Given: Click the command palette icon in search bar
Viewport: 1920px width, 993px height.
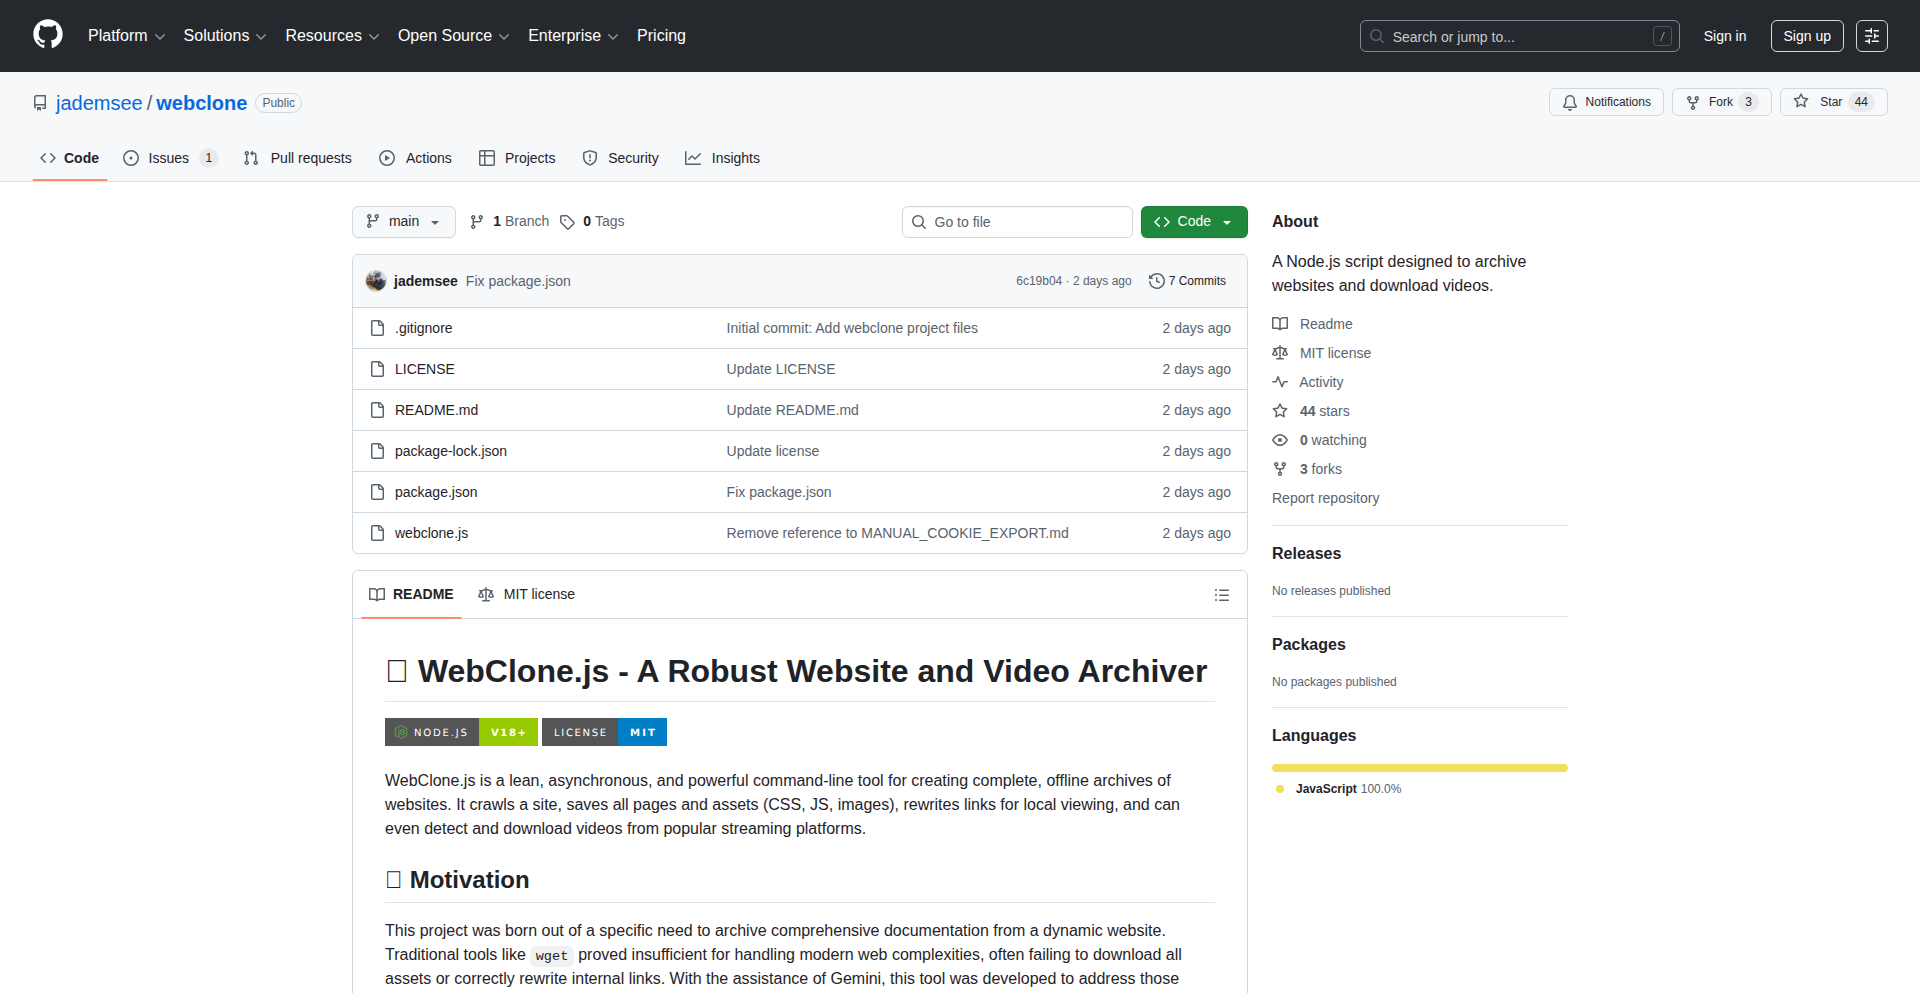Looking at the screenshot, I should [x=1662, y=35].
